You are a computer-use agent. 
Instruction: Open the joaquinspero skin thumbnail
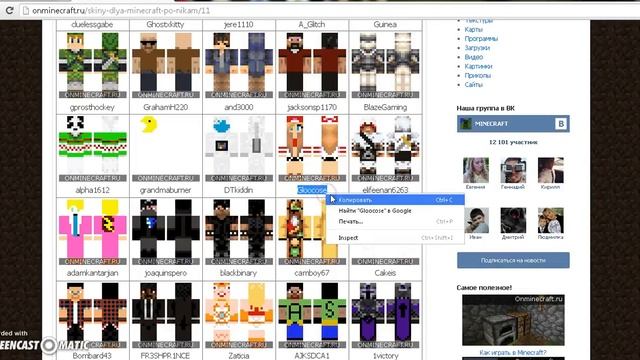click(x=165, y=232)
